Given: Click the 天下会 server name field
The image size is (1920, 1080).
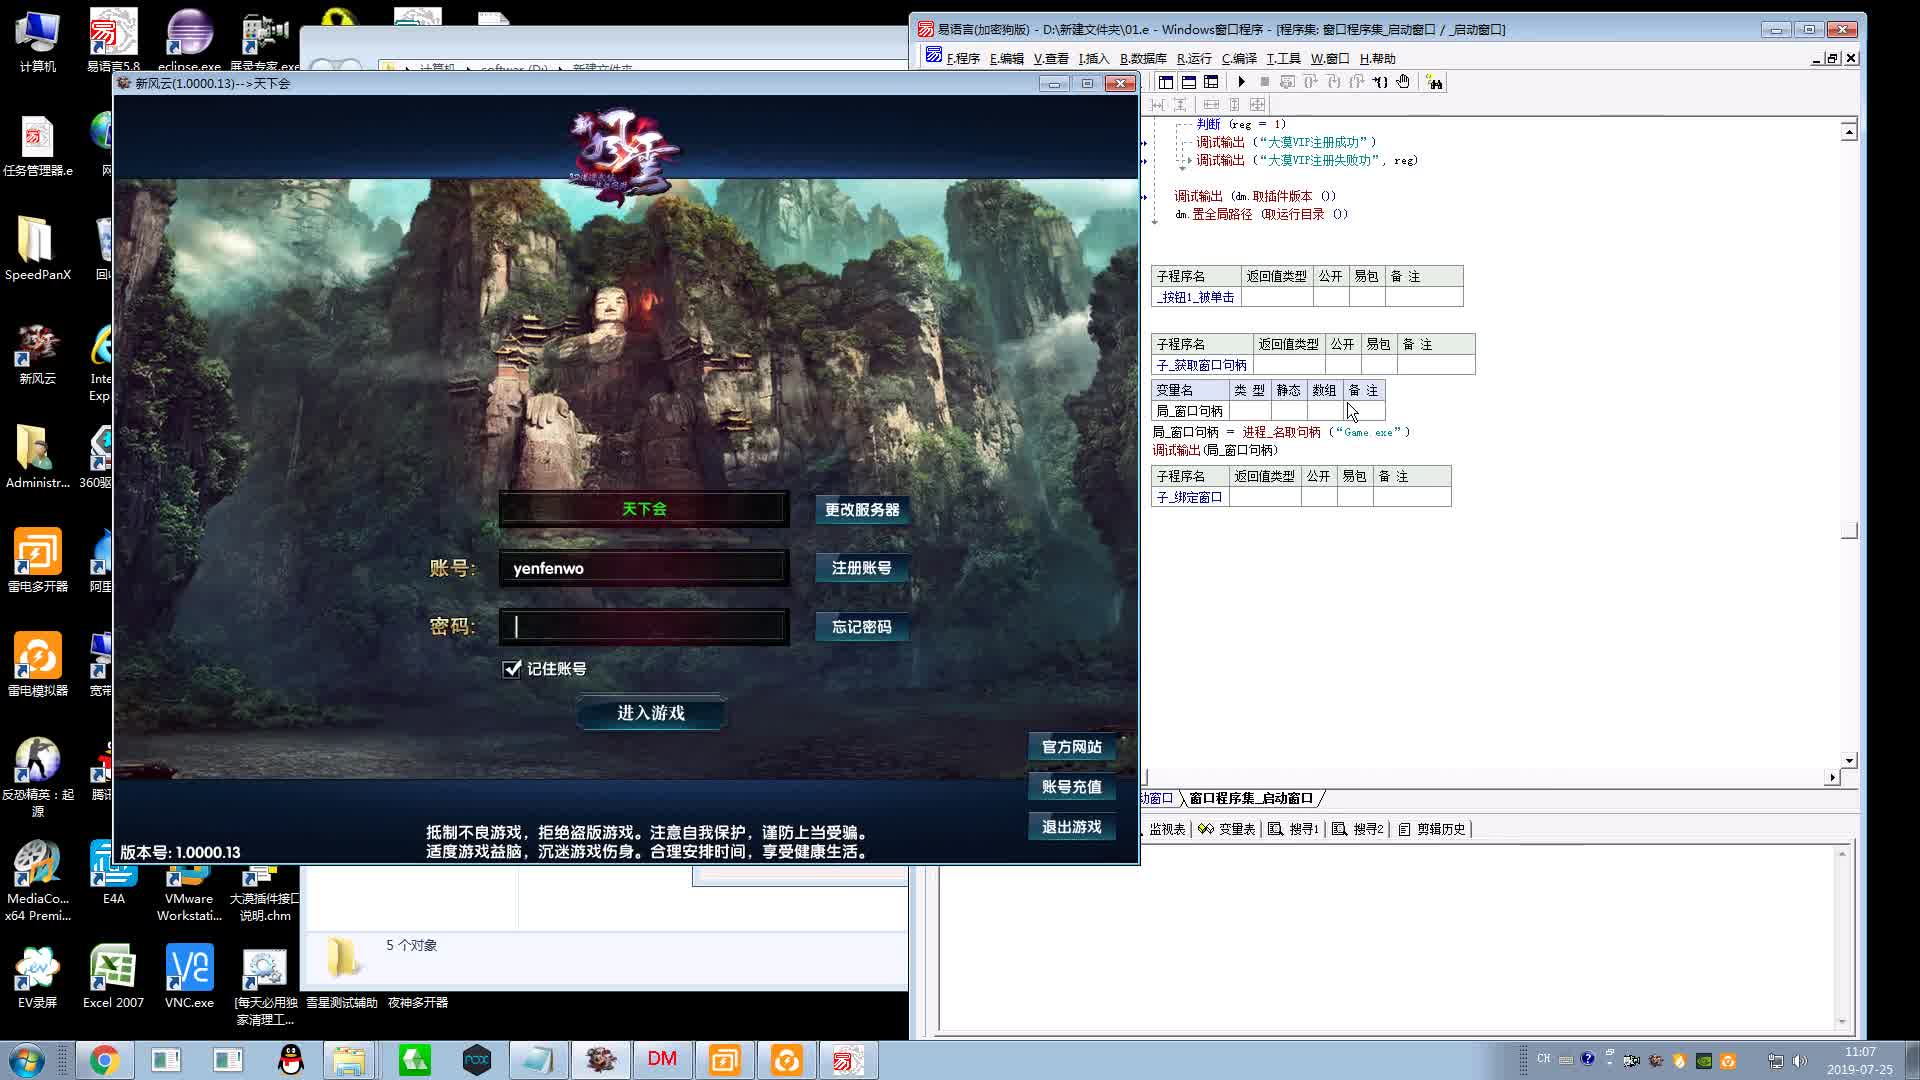Looking at the screenshot, I should 644,509.
